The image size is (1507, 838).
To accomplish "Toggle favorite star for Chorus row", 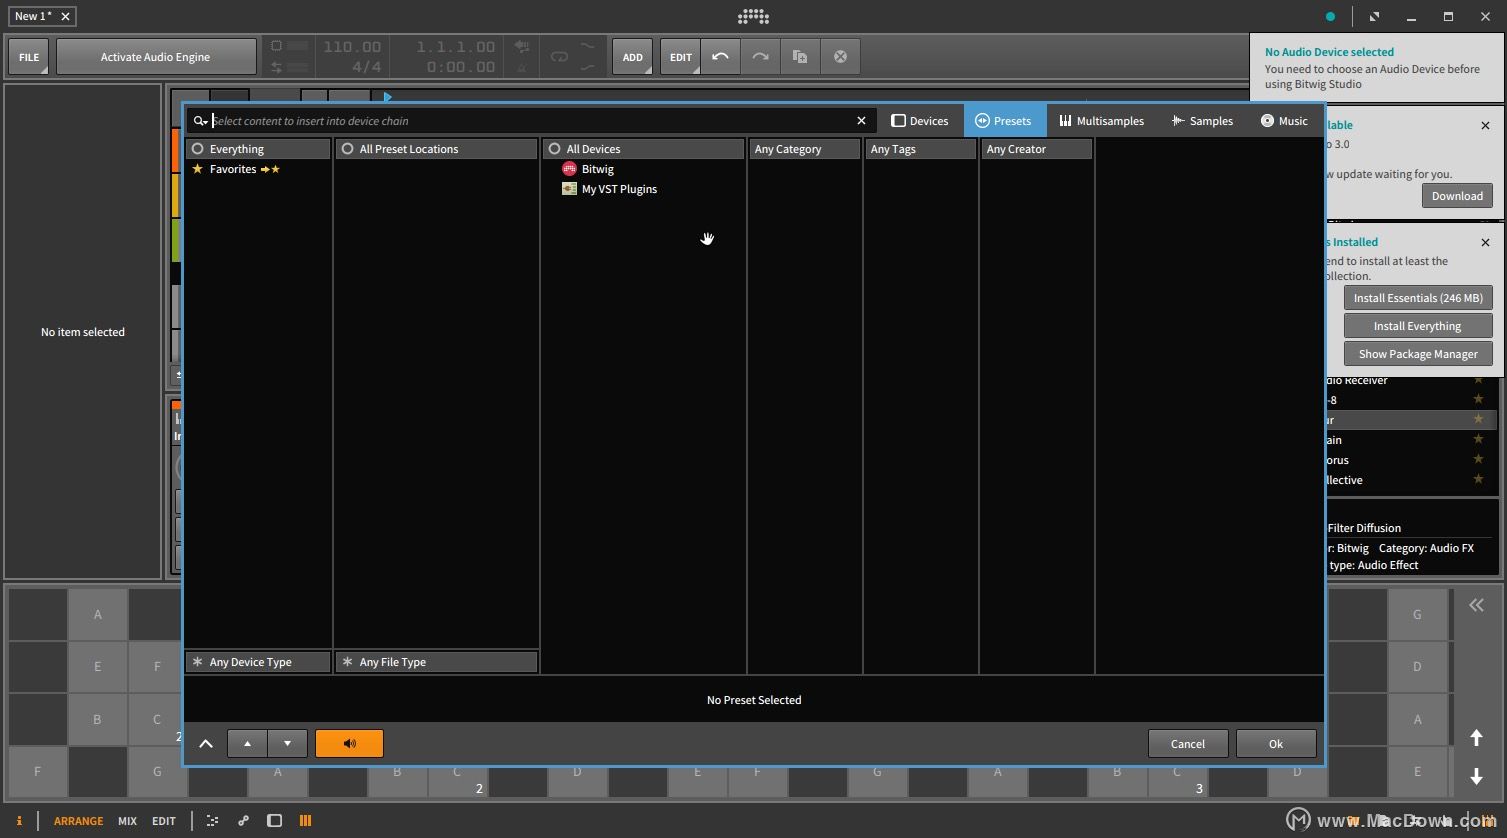I will 1478,460.
